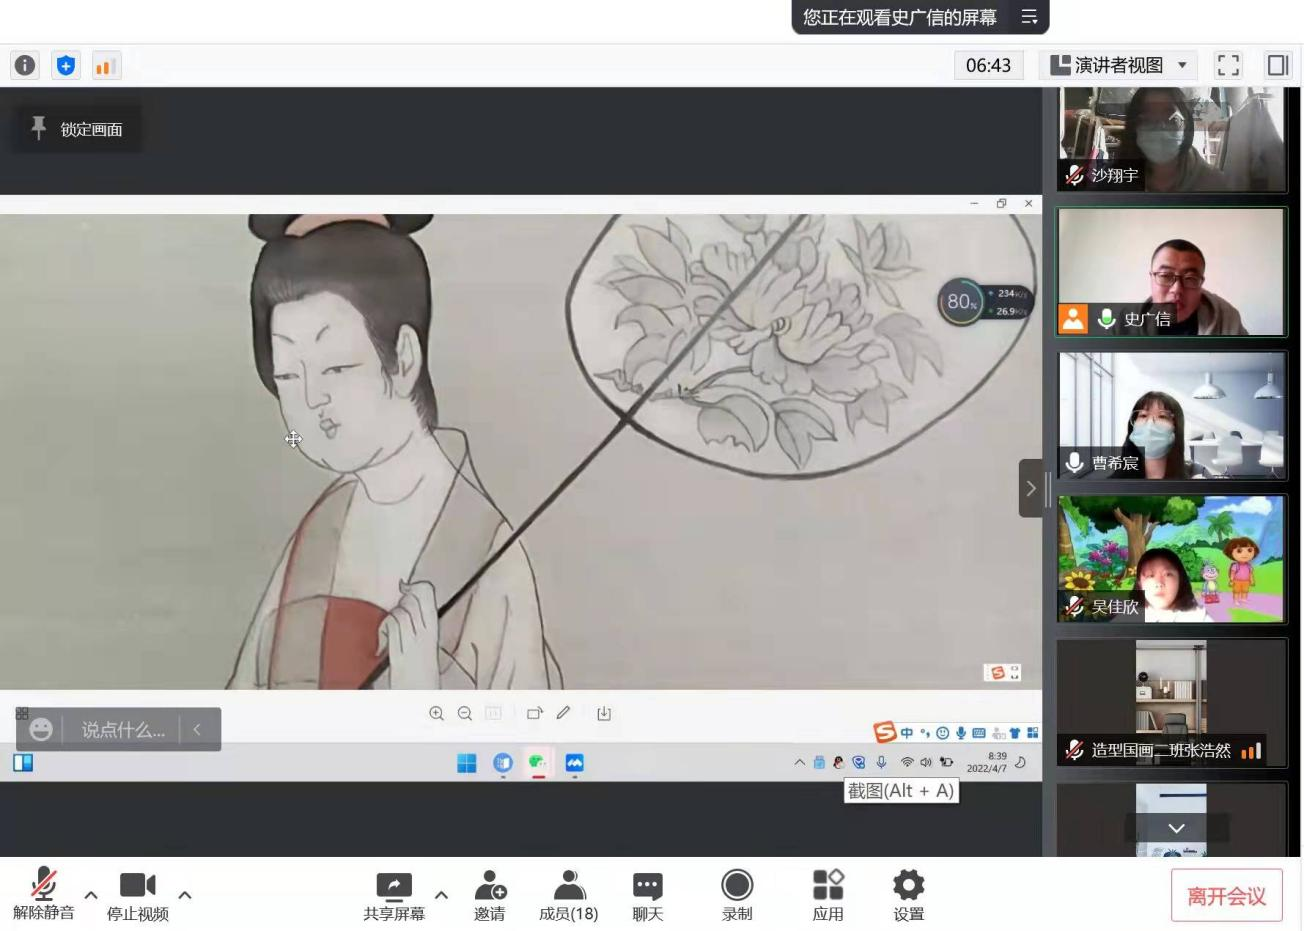Click the save image download icon
This screenshot has width=1304, height=931.
click(604, 713)
